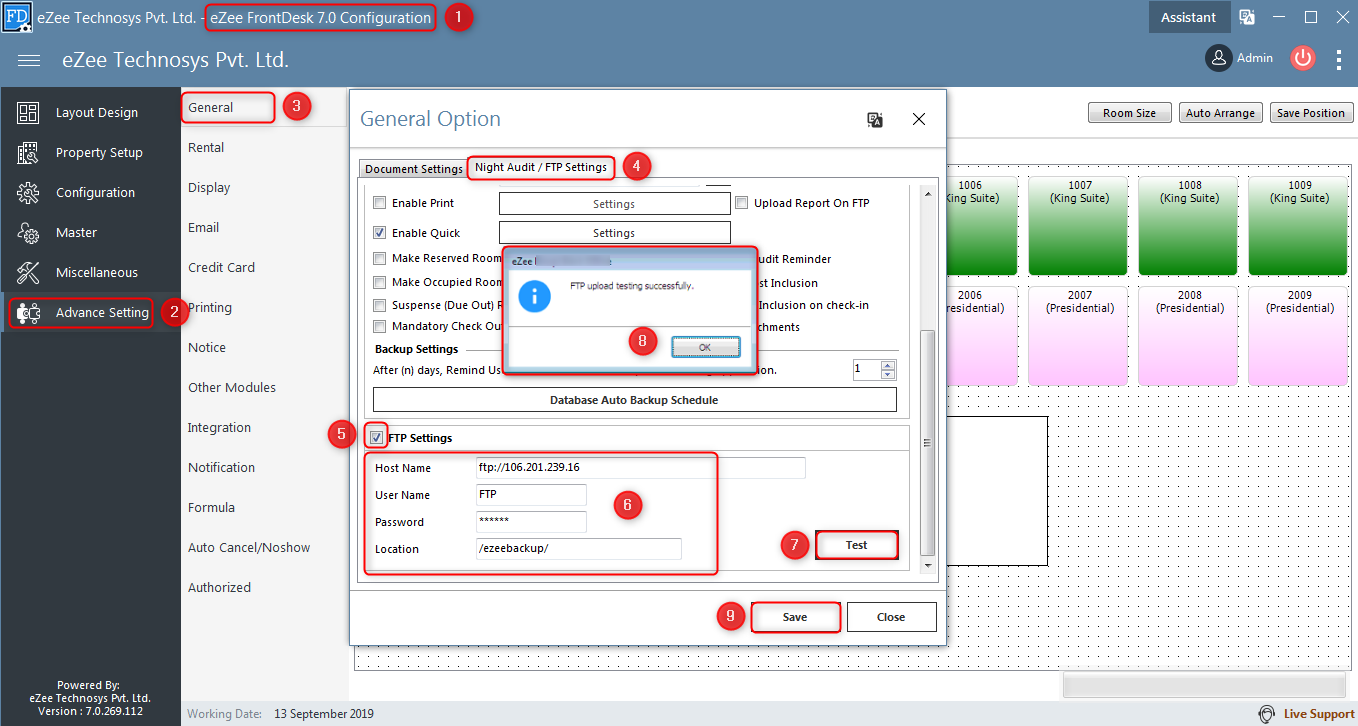Click the Layout Design sidebar icon

(28, 113)
